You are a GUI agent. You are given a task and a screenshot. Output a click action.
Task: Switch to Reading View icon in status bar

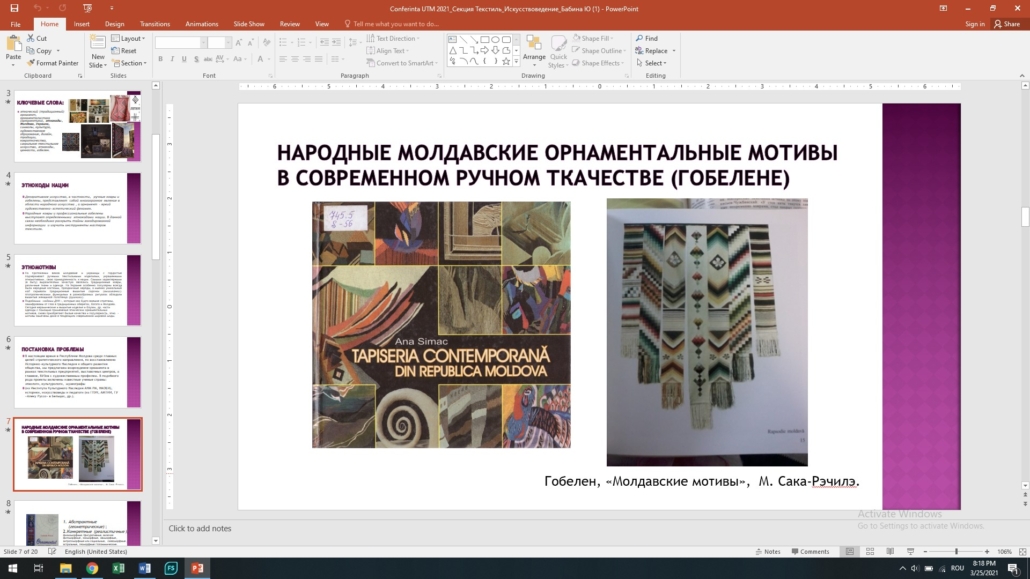890,551
